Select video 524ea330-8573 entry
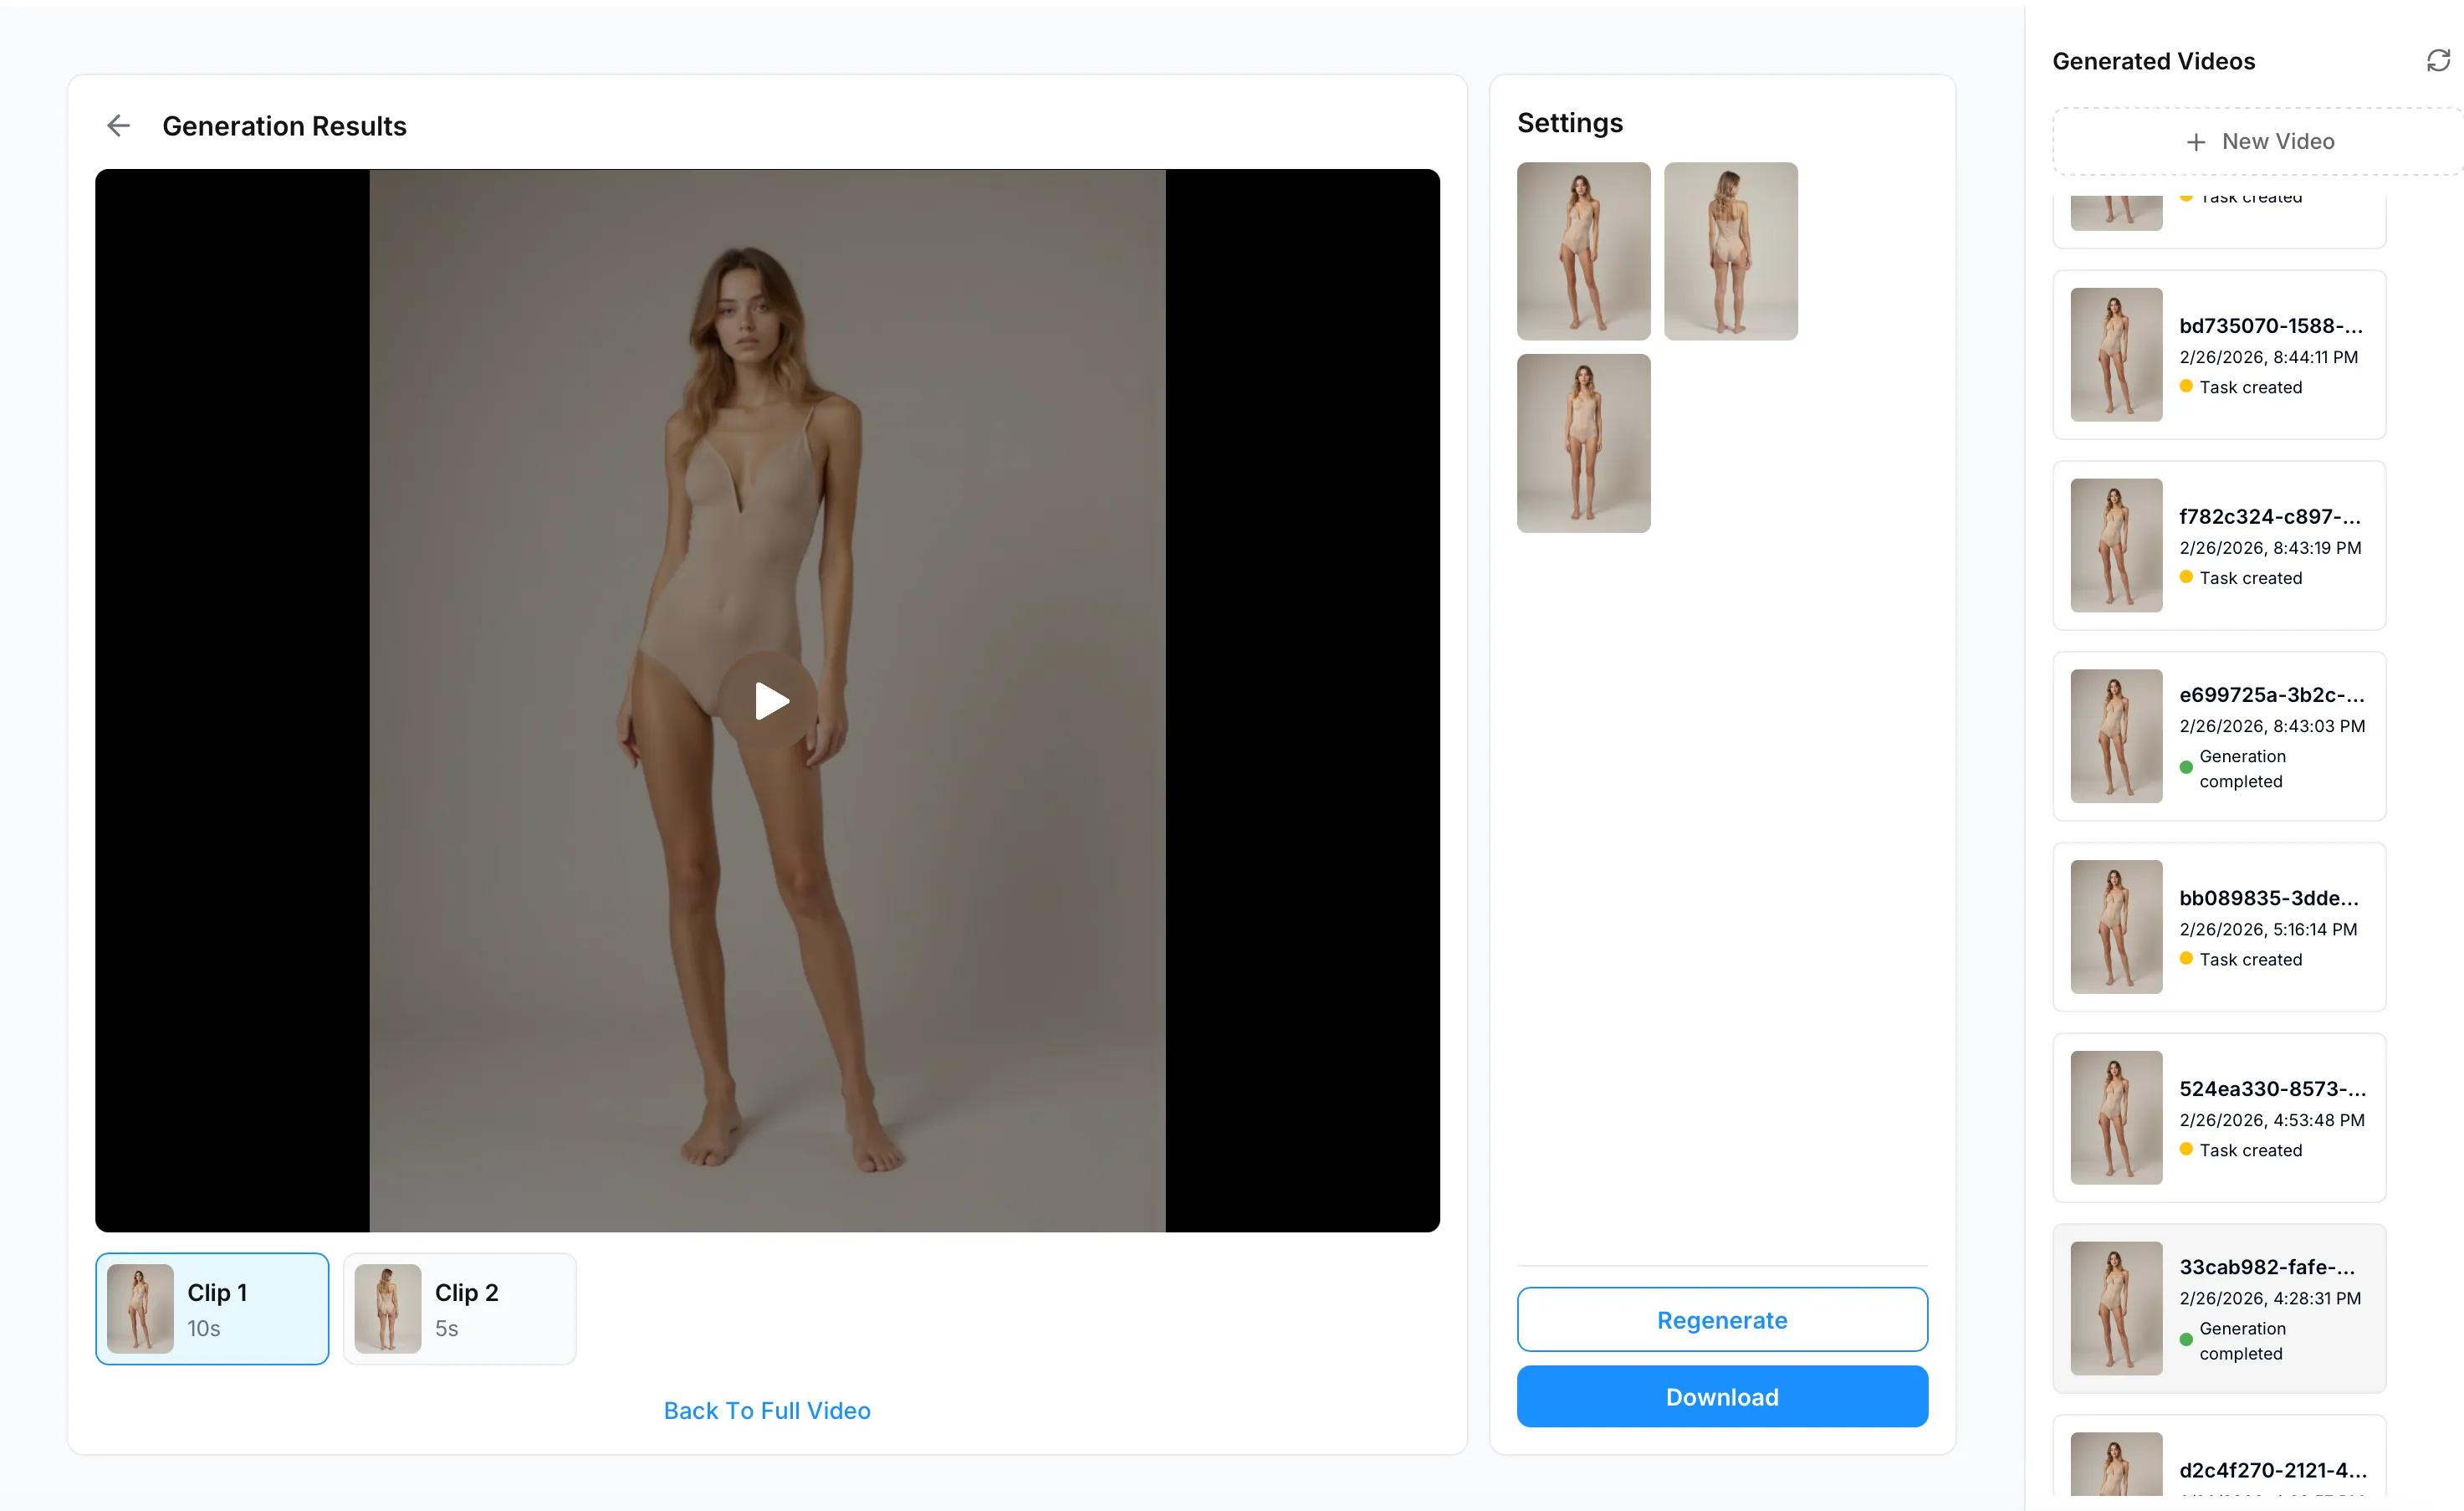 click(2219, 1118)
